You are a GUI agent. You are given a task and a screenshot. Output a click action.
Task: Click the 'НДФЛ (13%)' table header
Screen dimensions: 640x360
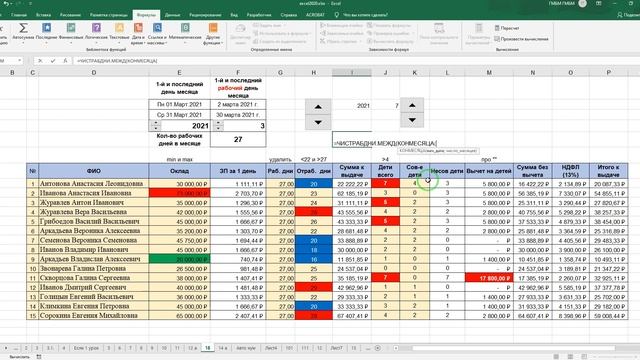pyautogui.click(x=570, y=171)
